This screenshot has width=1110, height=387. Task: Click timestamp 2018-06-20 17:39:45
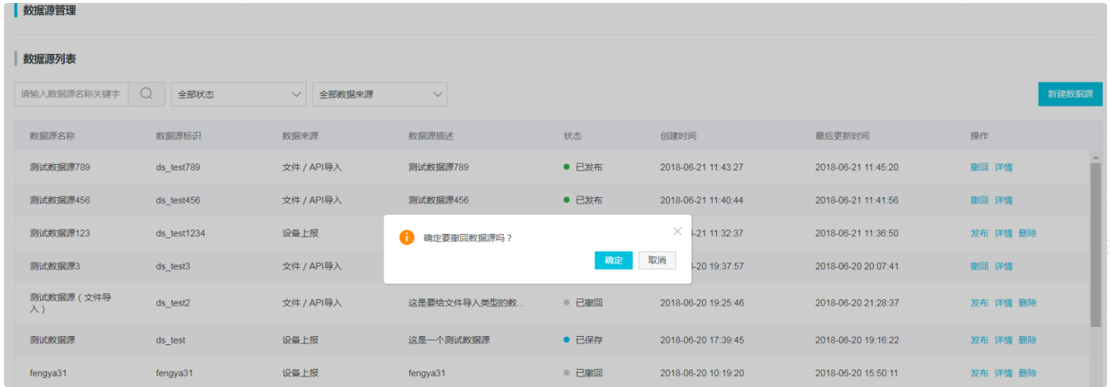(x=702, y=340)
